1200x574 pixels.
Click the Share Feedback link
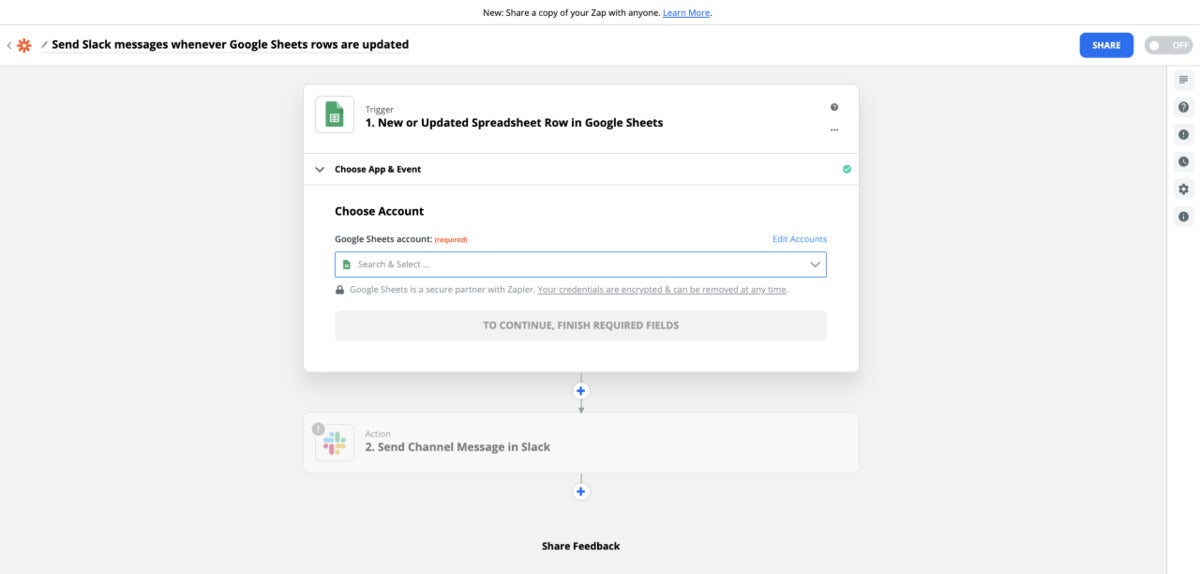580,546
